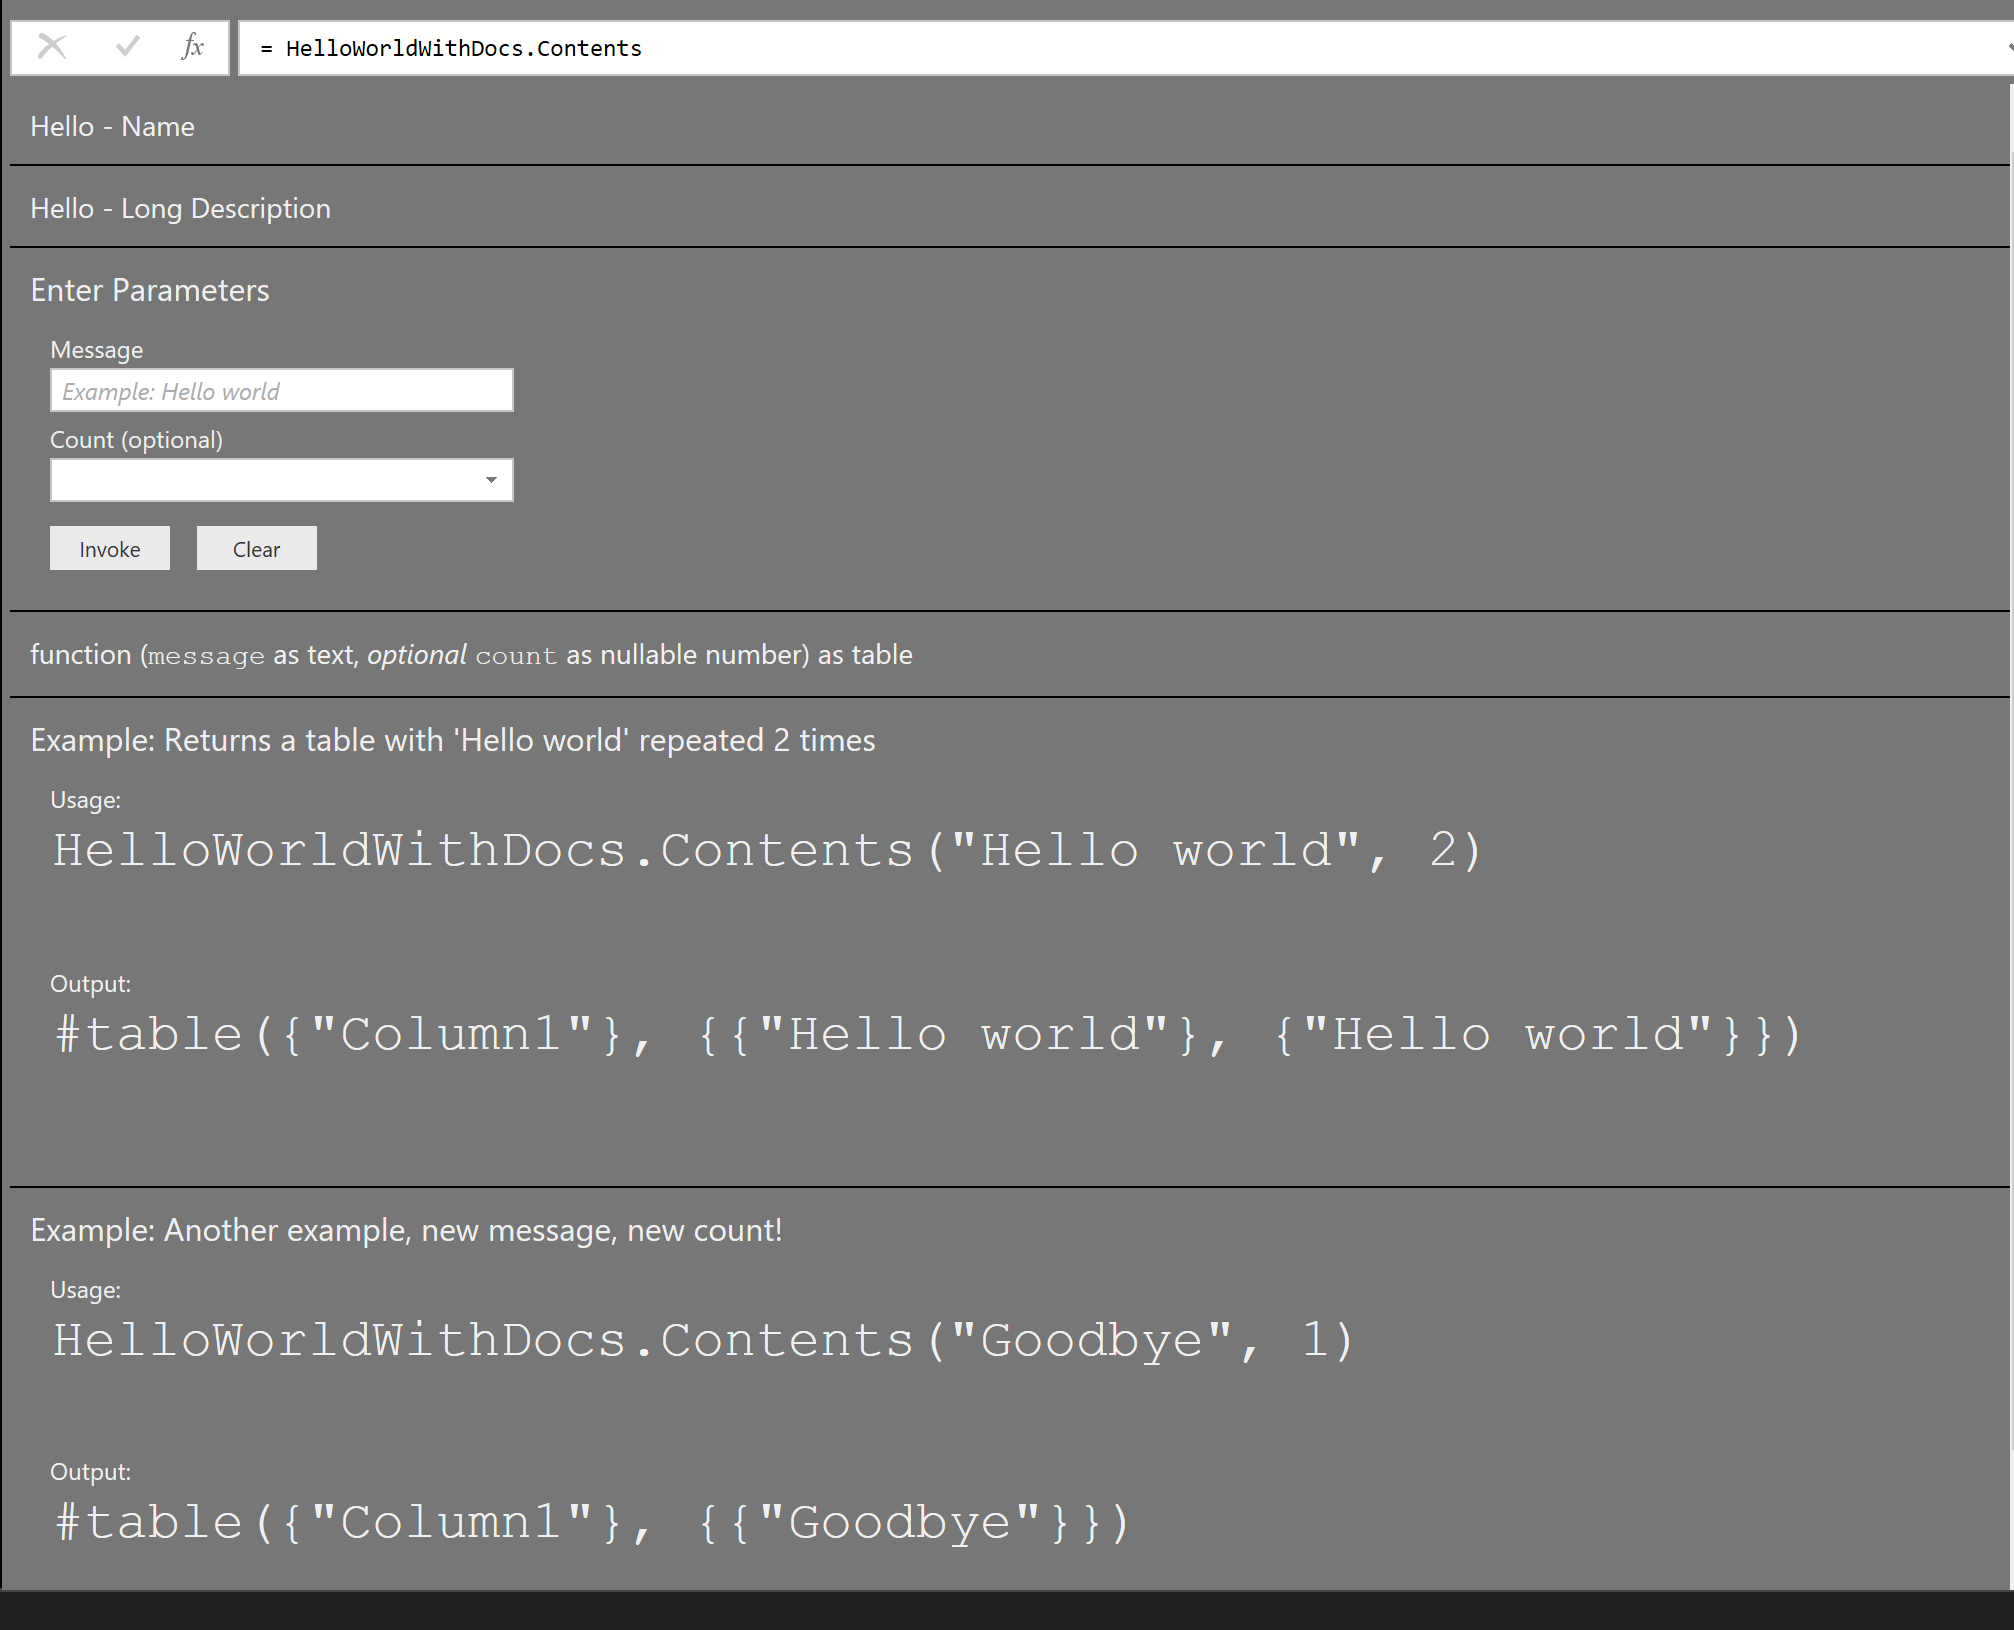
Task: Select the Message input field
Action: pos(281,389)
